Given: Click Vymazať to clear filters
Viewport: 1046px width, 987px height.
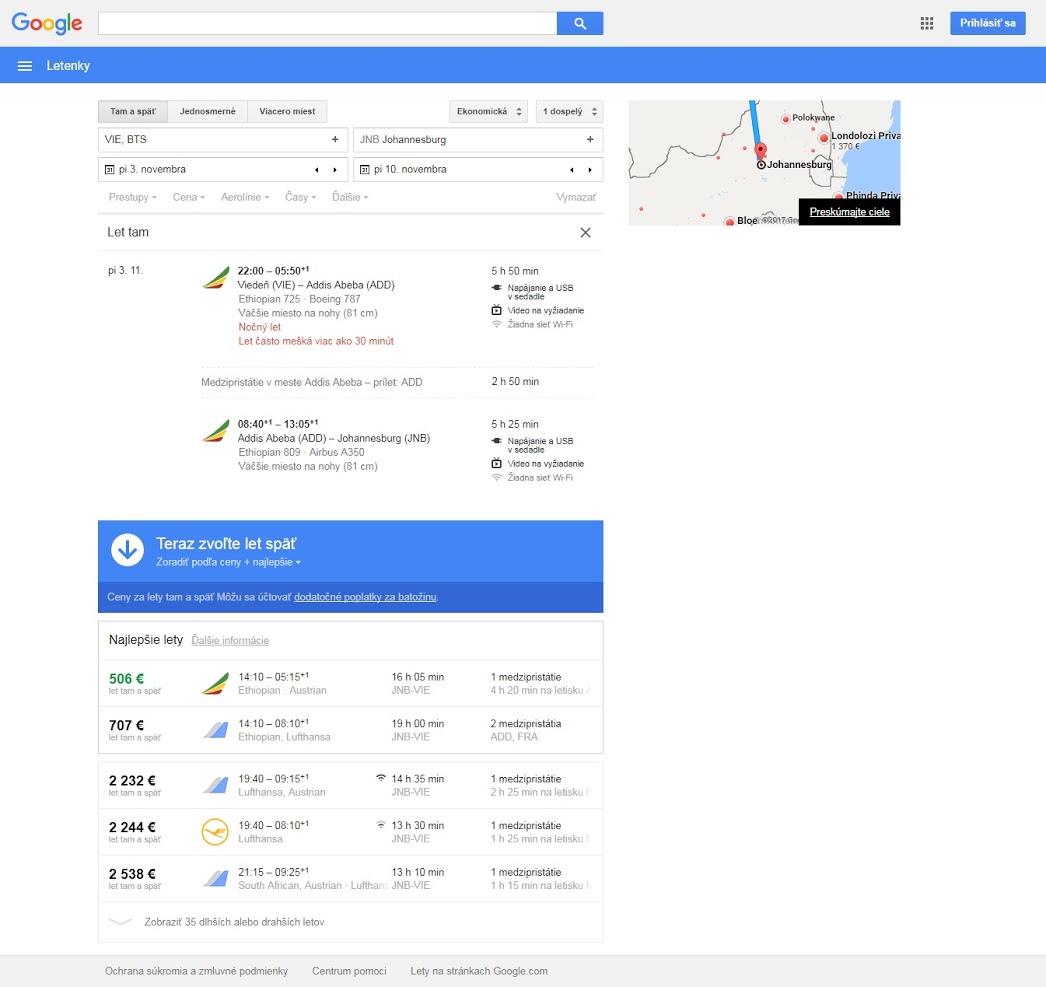Looking at the screenshot, I should coord(576,197).
